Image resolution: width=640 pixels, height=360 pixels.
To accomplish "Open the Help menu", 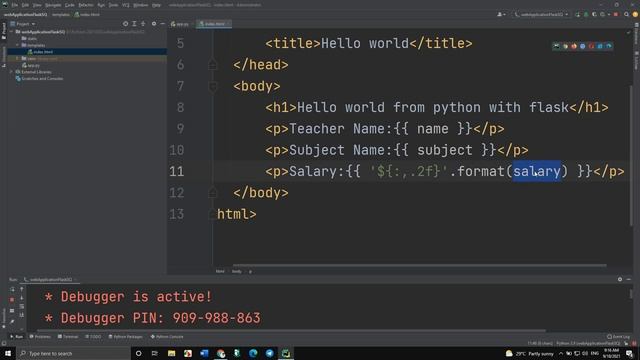I will pos(156,5).
